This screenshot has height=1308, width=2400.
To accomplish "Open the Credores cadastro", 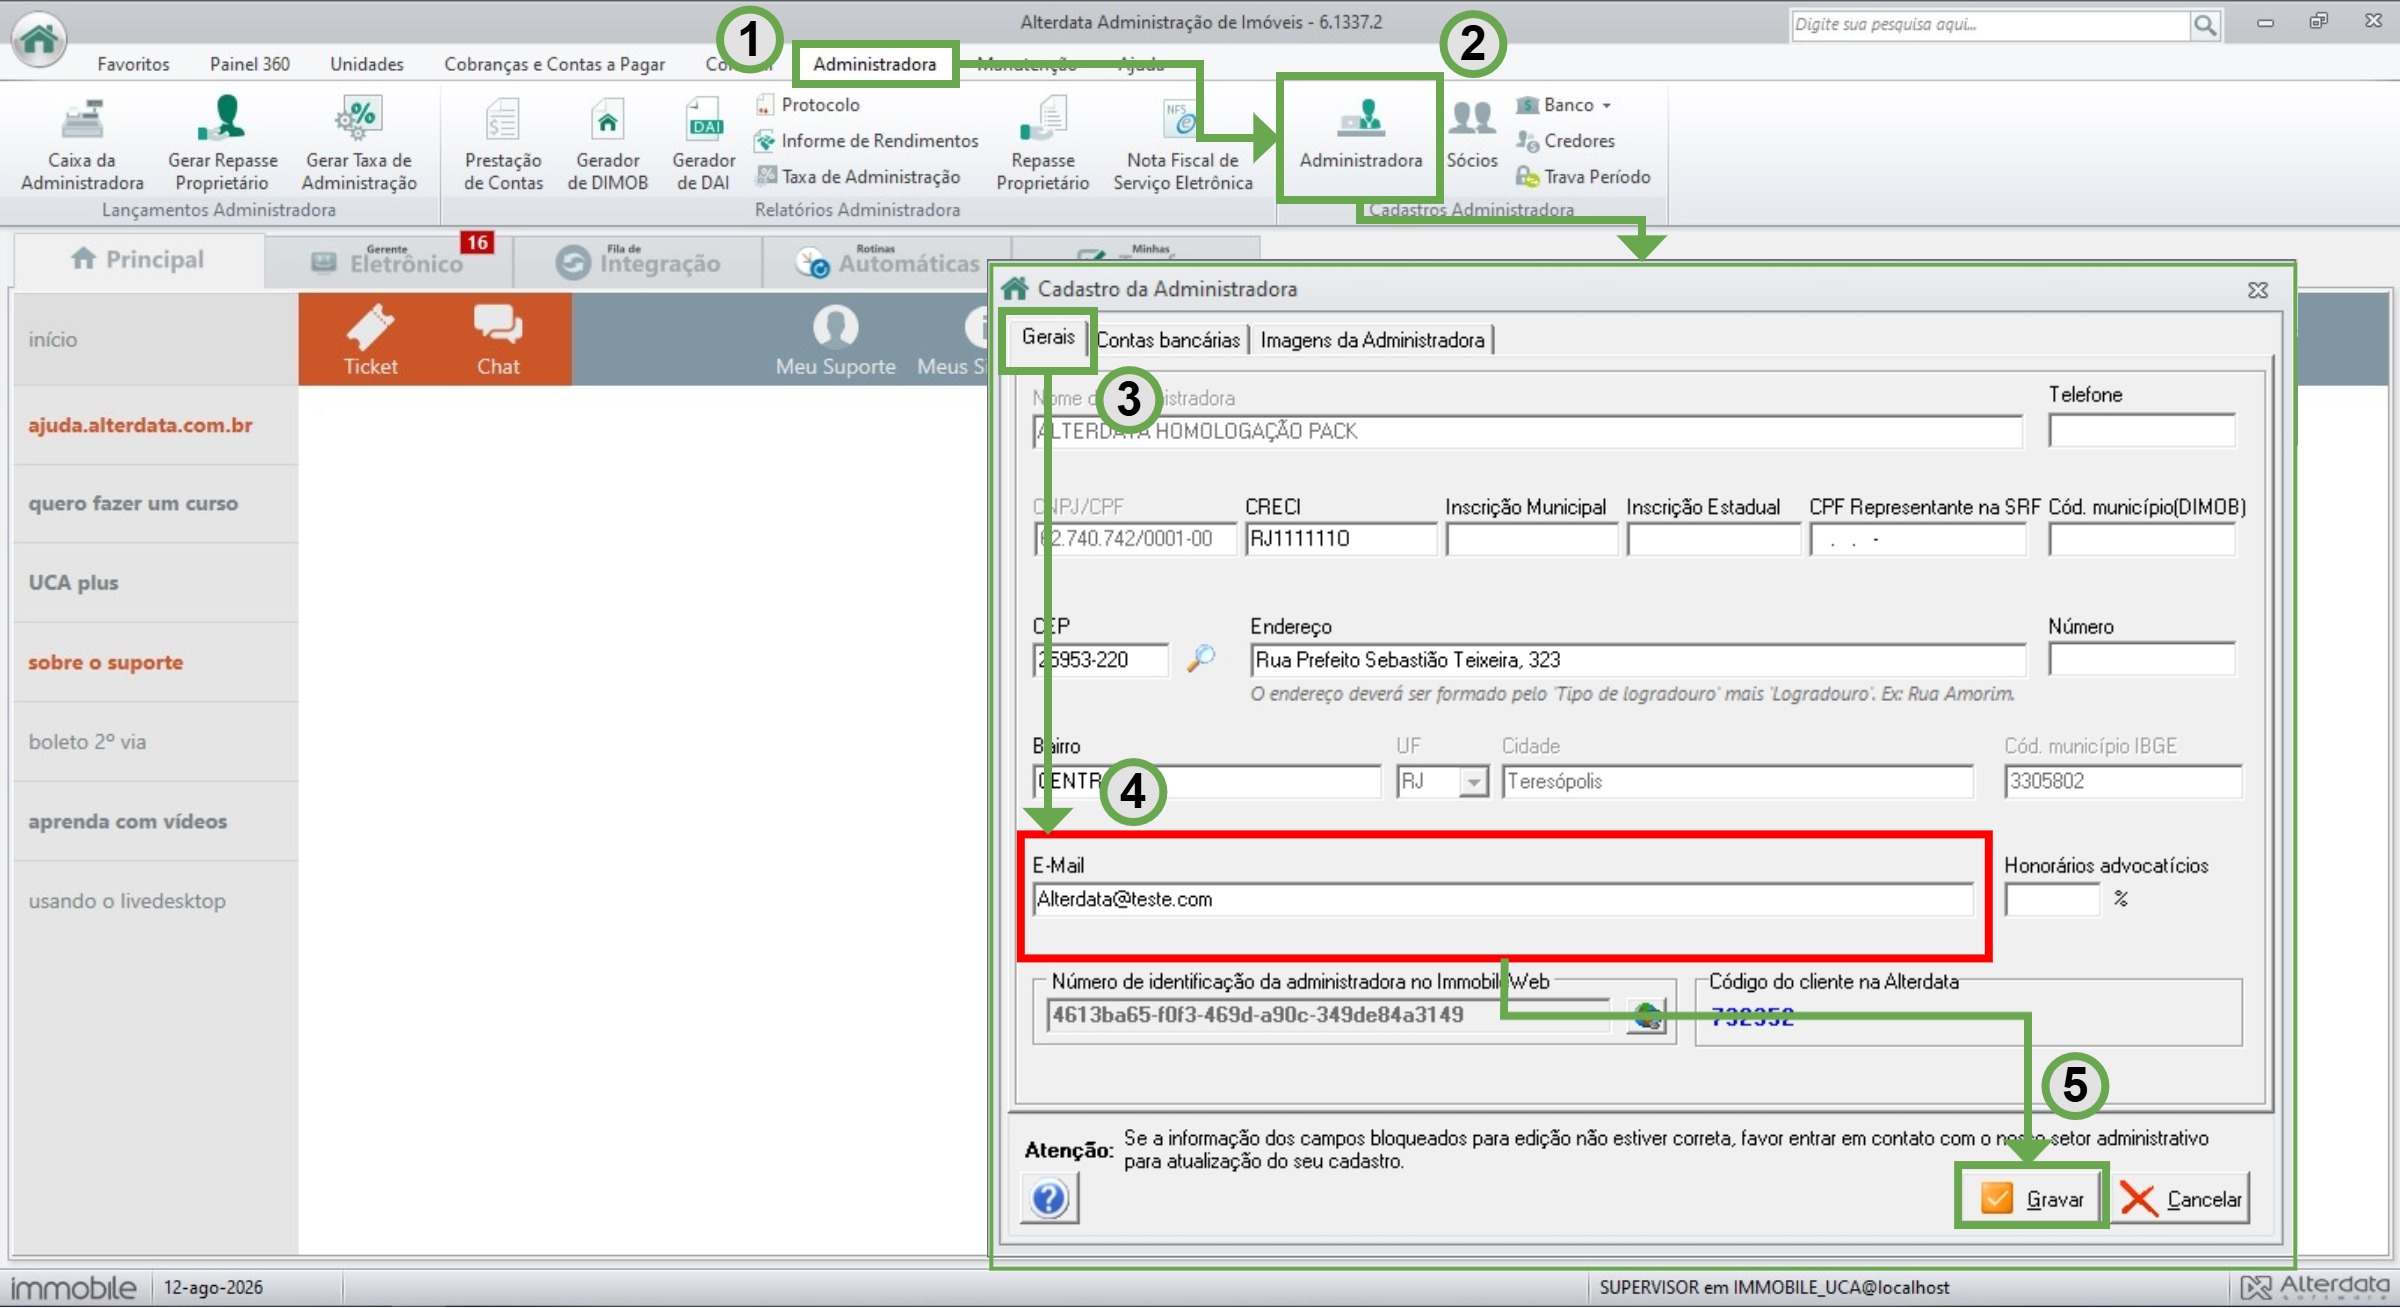I will pos(1566,141).
